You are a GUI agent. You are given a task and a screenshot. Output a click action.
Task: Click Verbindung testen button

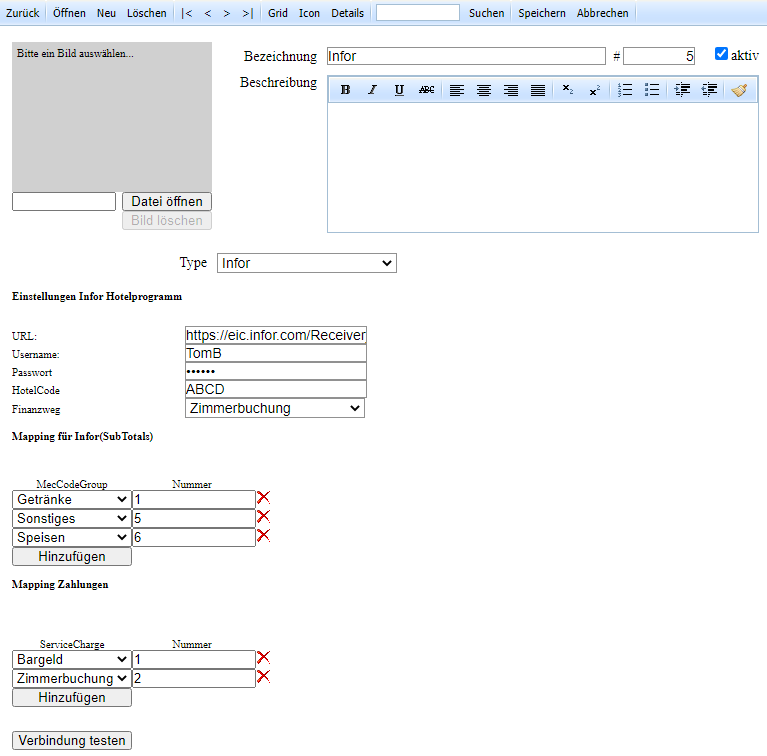coord(72,740)
